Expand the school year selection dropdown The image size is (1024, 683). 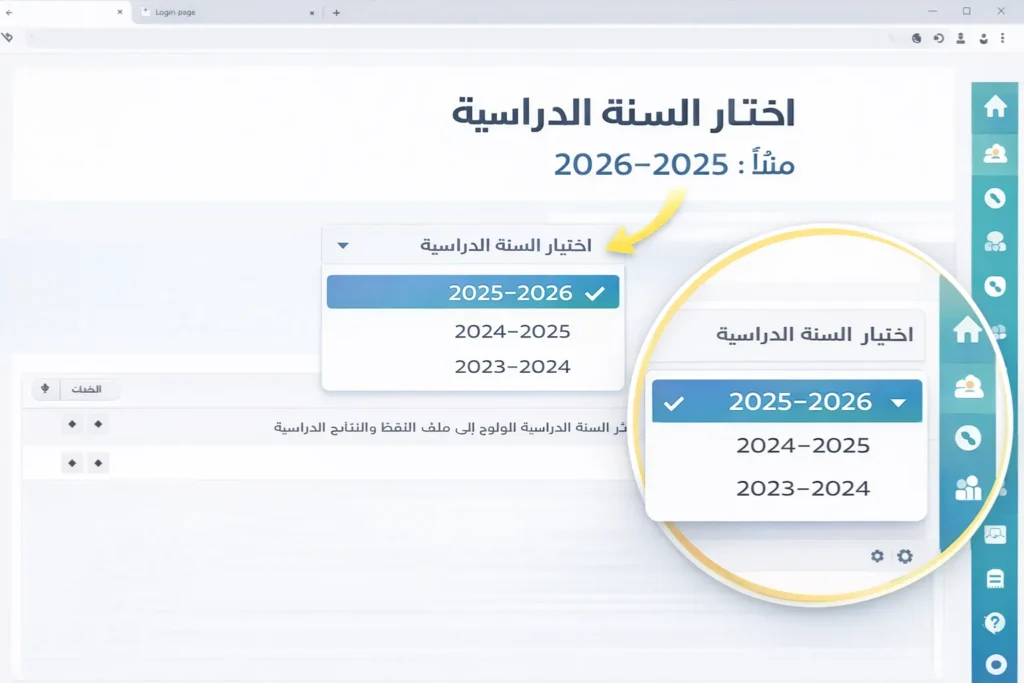(472, 244)
